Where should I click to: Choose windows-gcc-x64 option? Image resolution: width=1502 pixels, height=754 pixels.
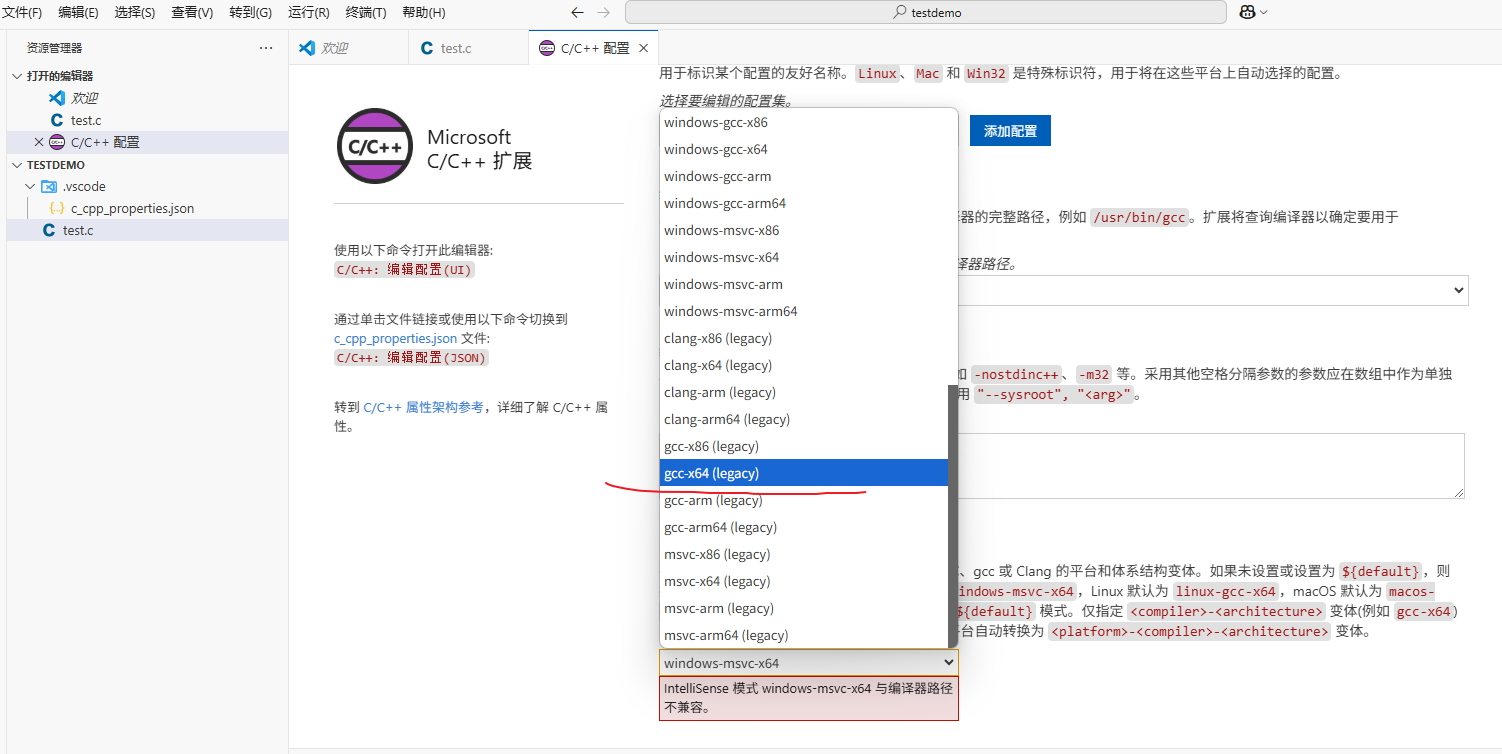(804, 149)
